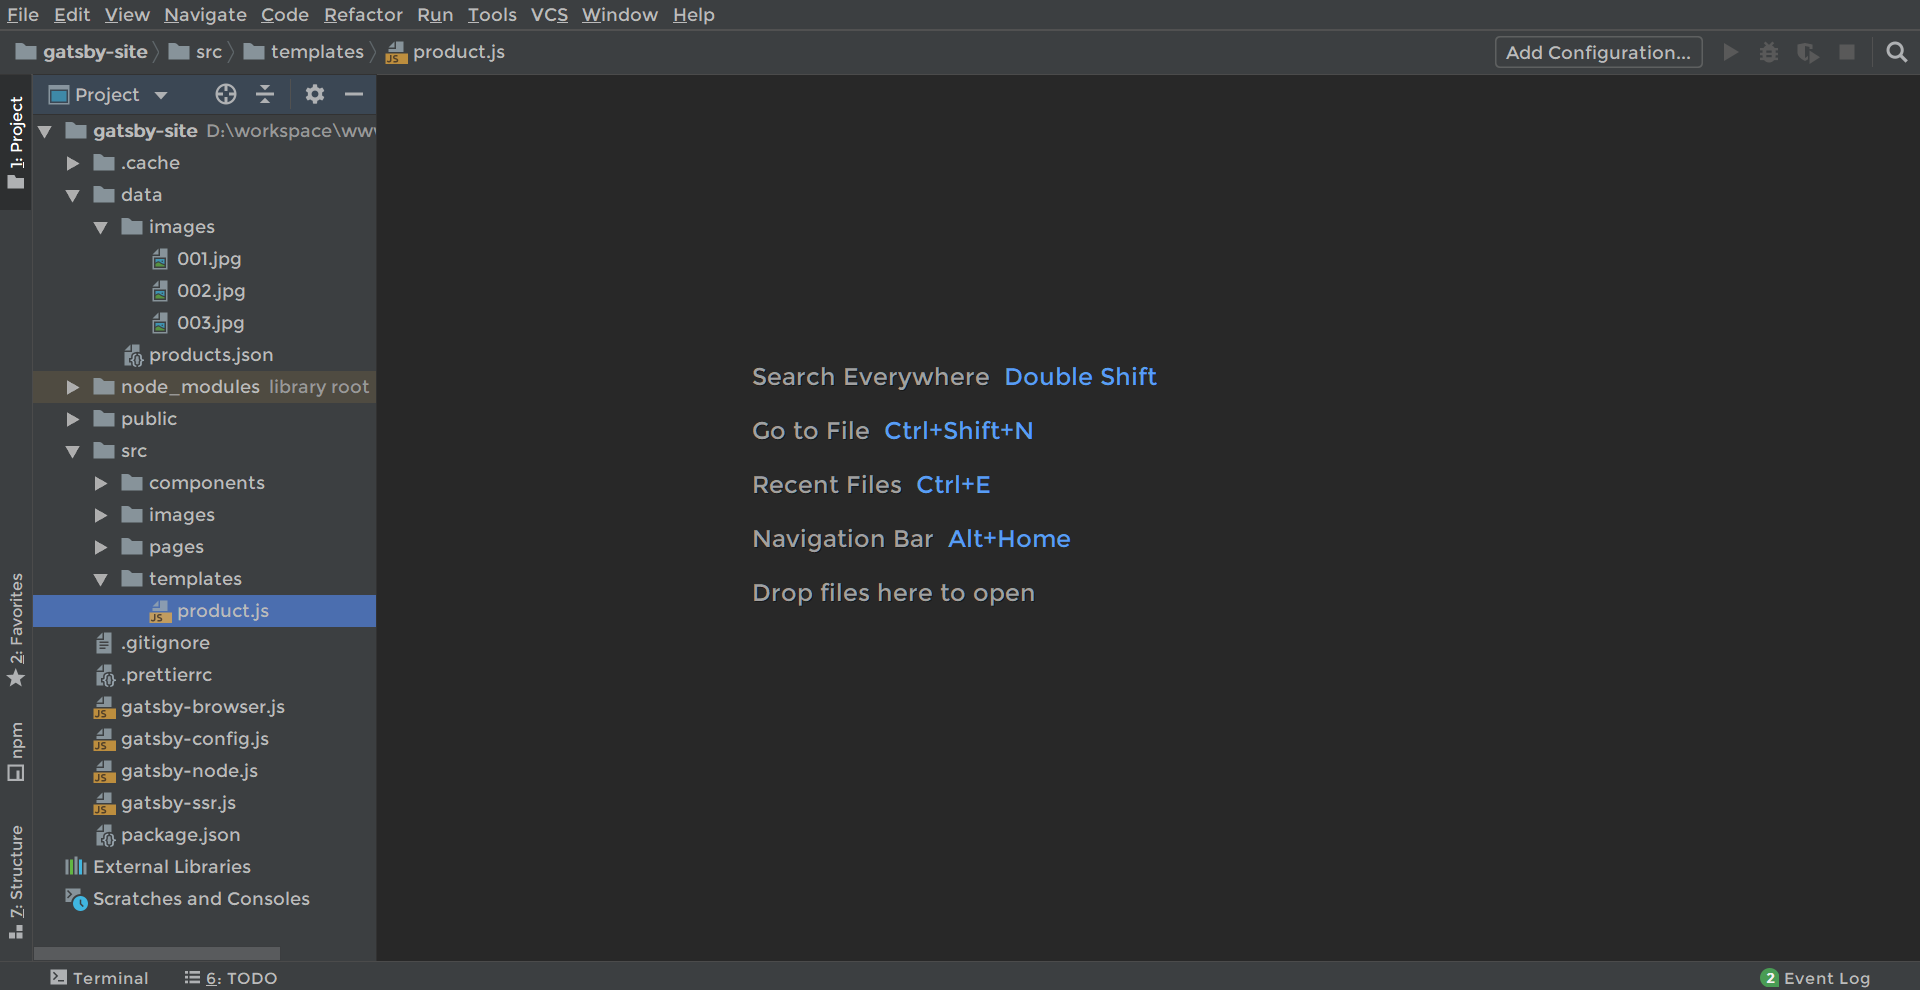Viewport: 1920px width, 990px height.
Task: Collapse the templates folder
Action: [x=100, y=578]
